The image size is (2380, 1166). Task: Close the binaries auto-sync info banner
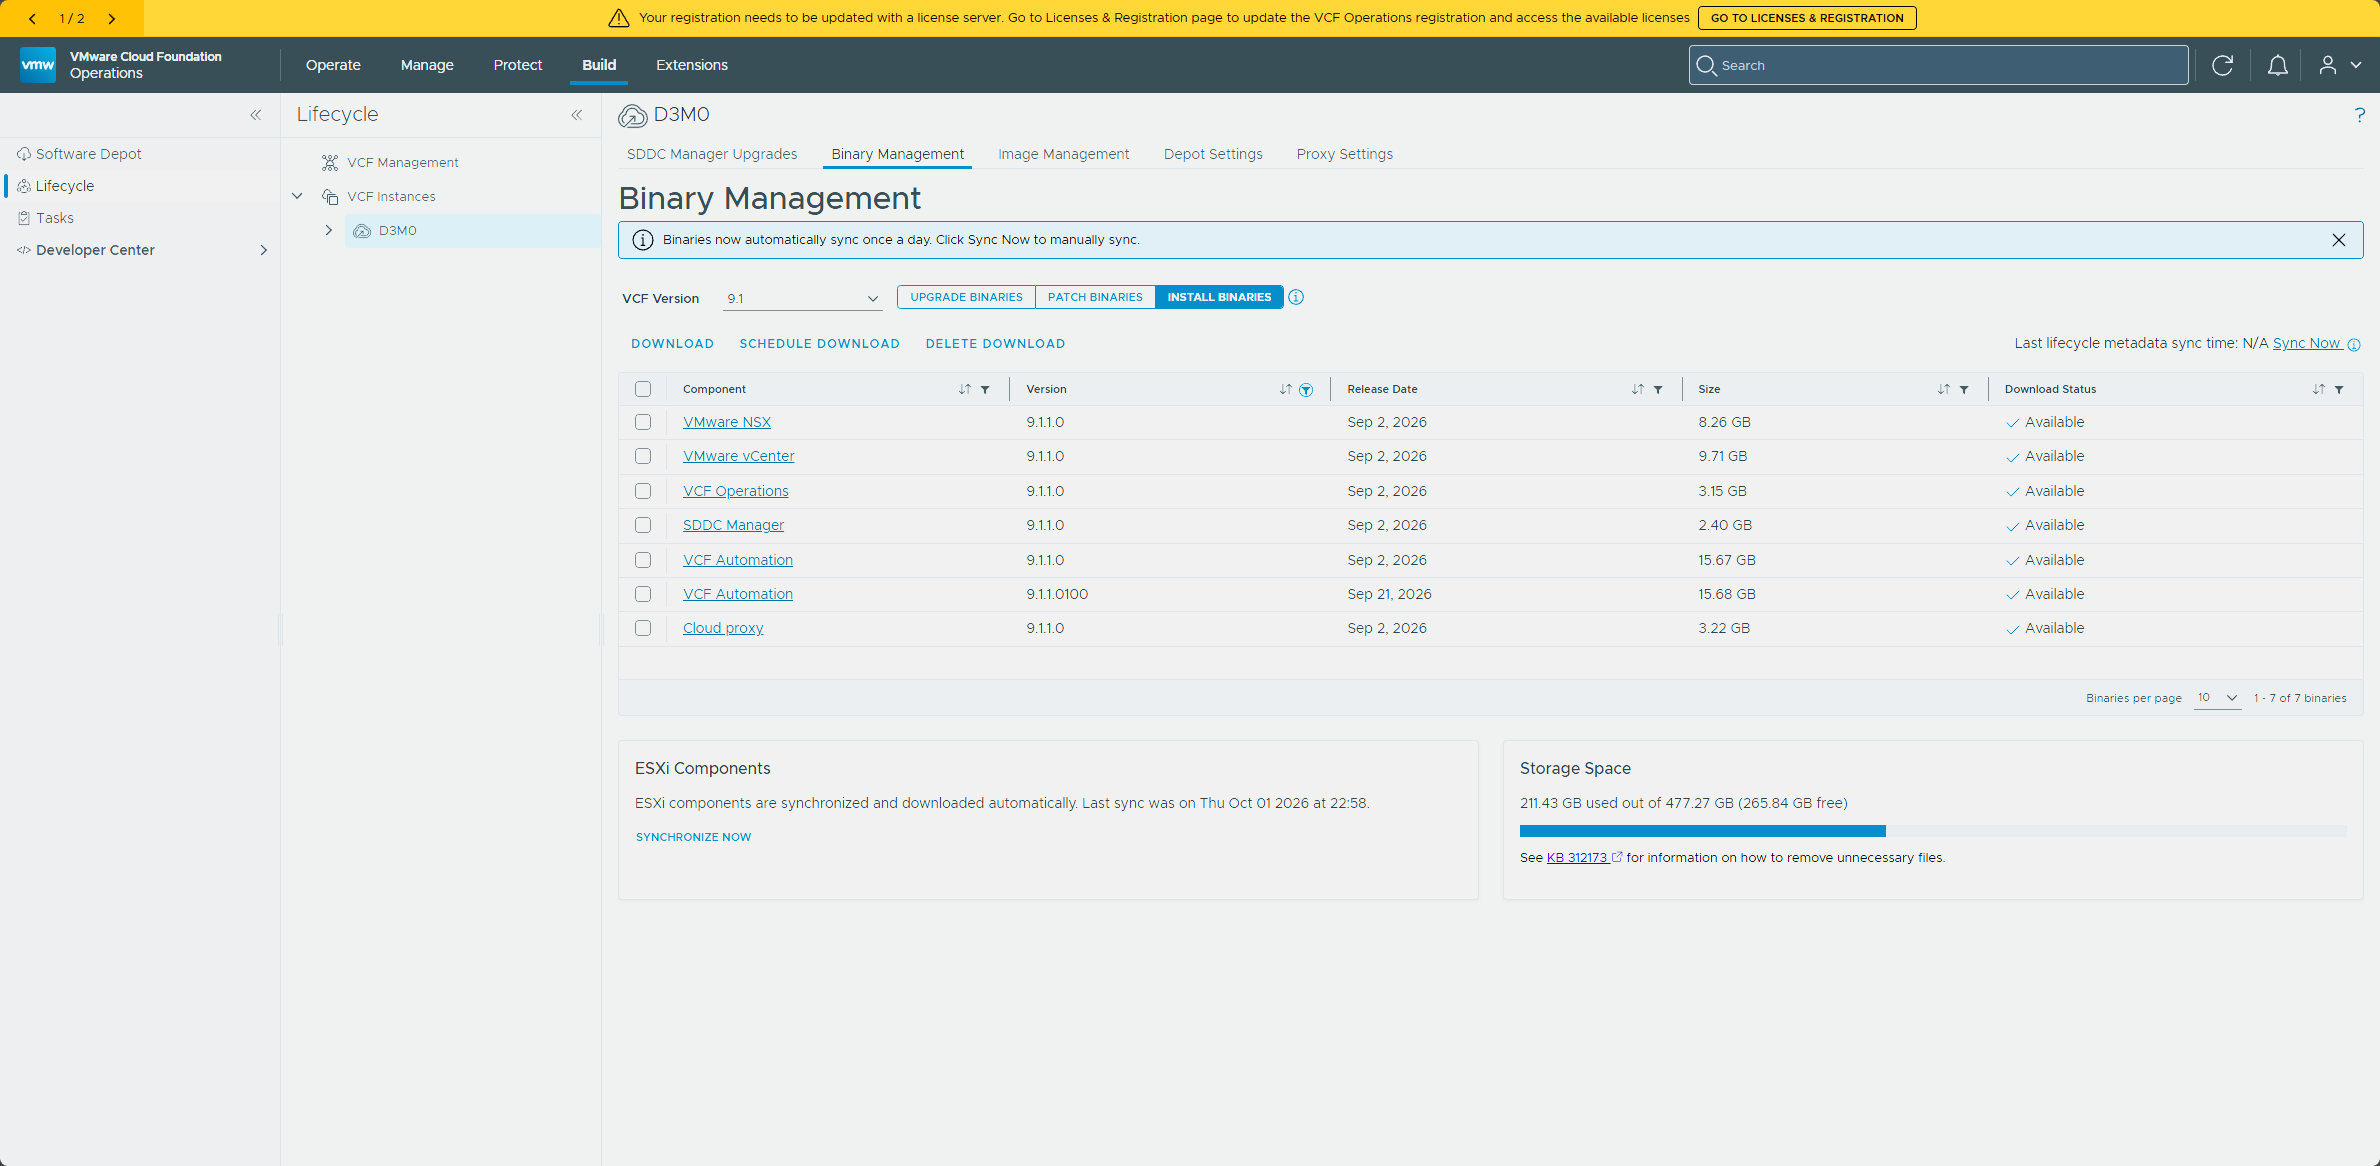click(x=2339, y=240)
